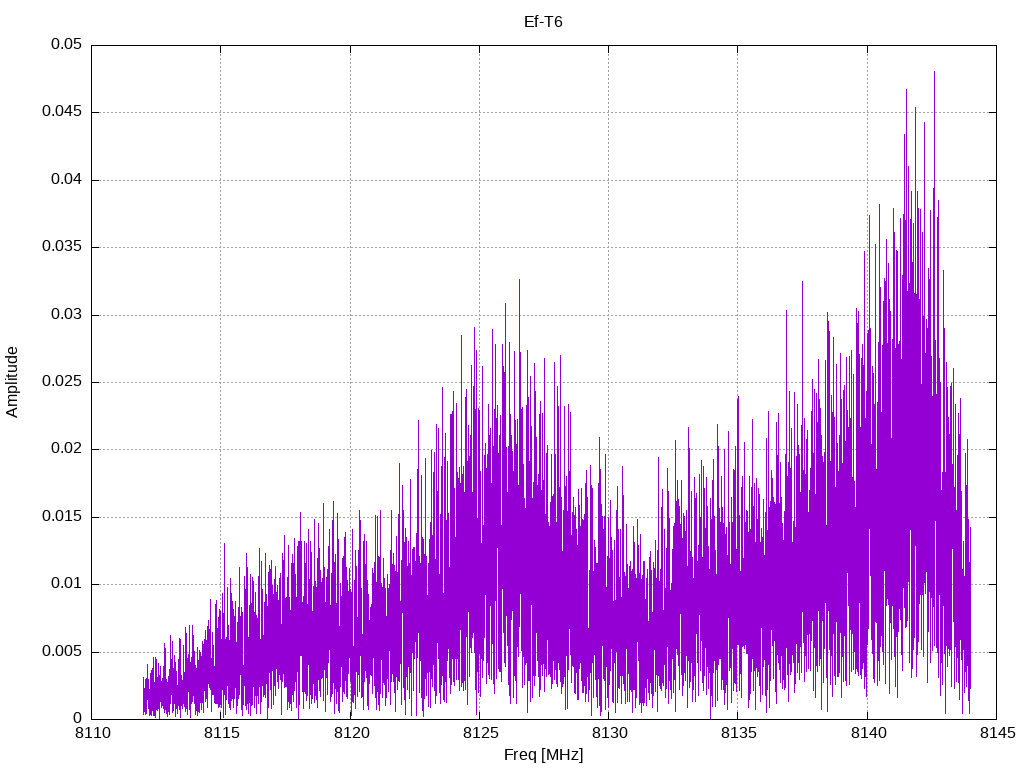Viewport: 1024px width, 768px height.
Task: Click the plot title Ef-T6
Action: (x=543, y=22)
